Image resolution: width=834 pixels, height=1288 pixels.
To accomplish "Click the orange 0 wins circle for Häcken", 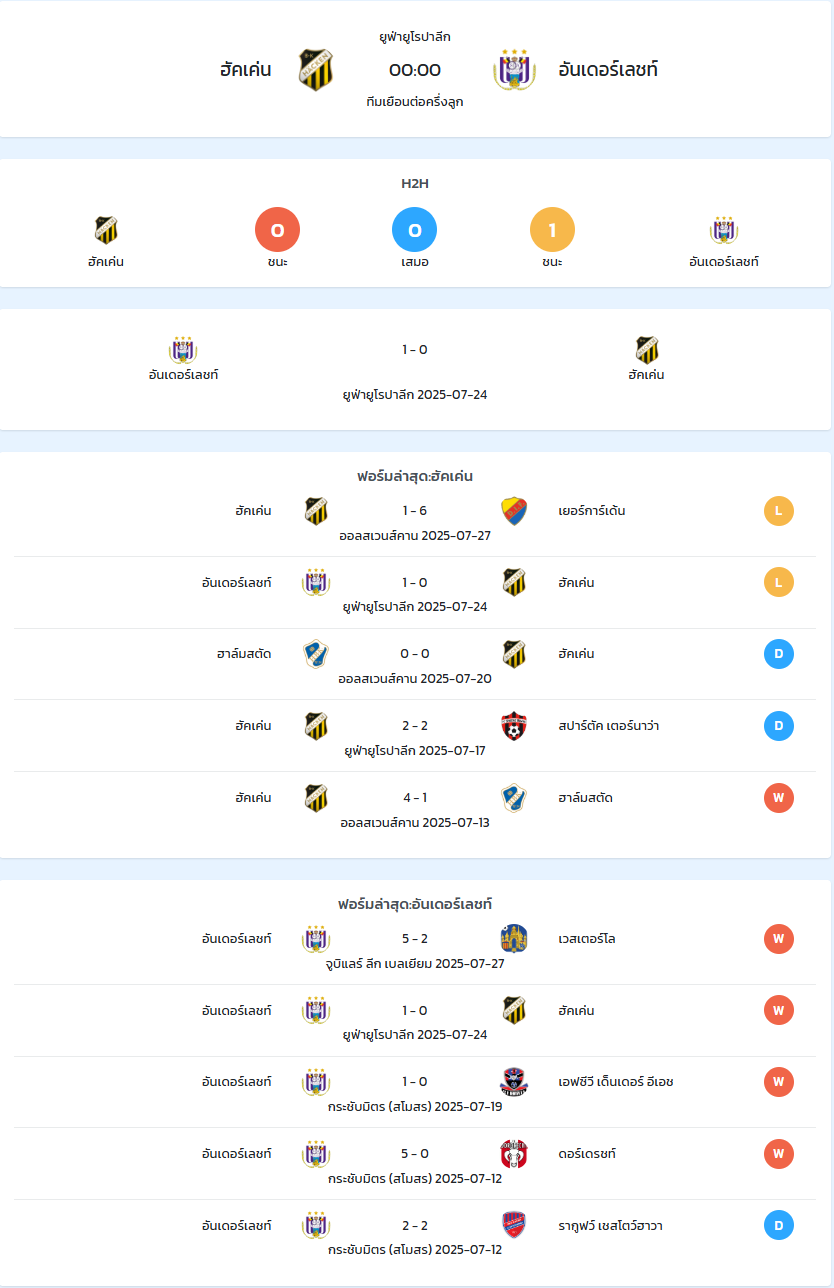I will (278, 231).
